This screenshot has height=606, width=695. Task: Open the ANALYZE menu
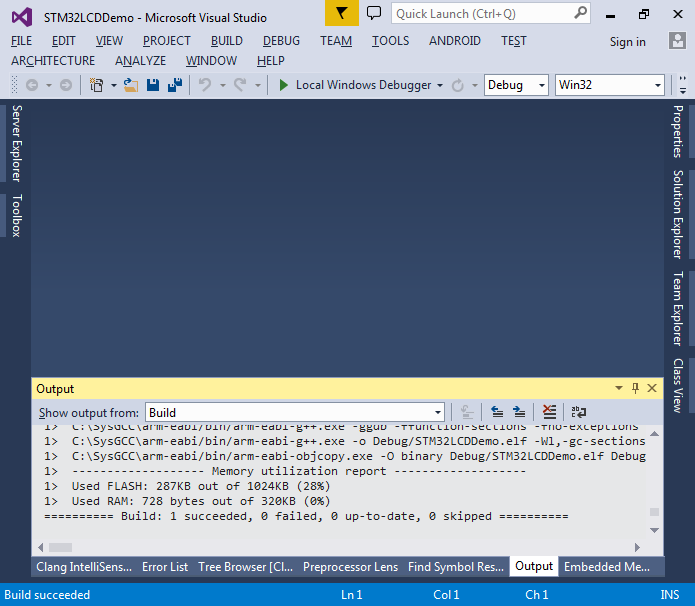coord(141,60)
